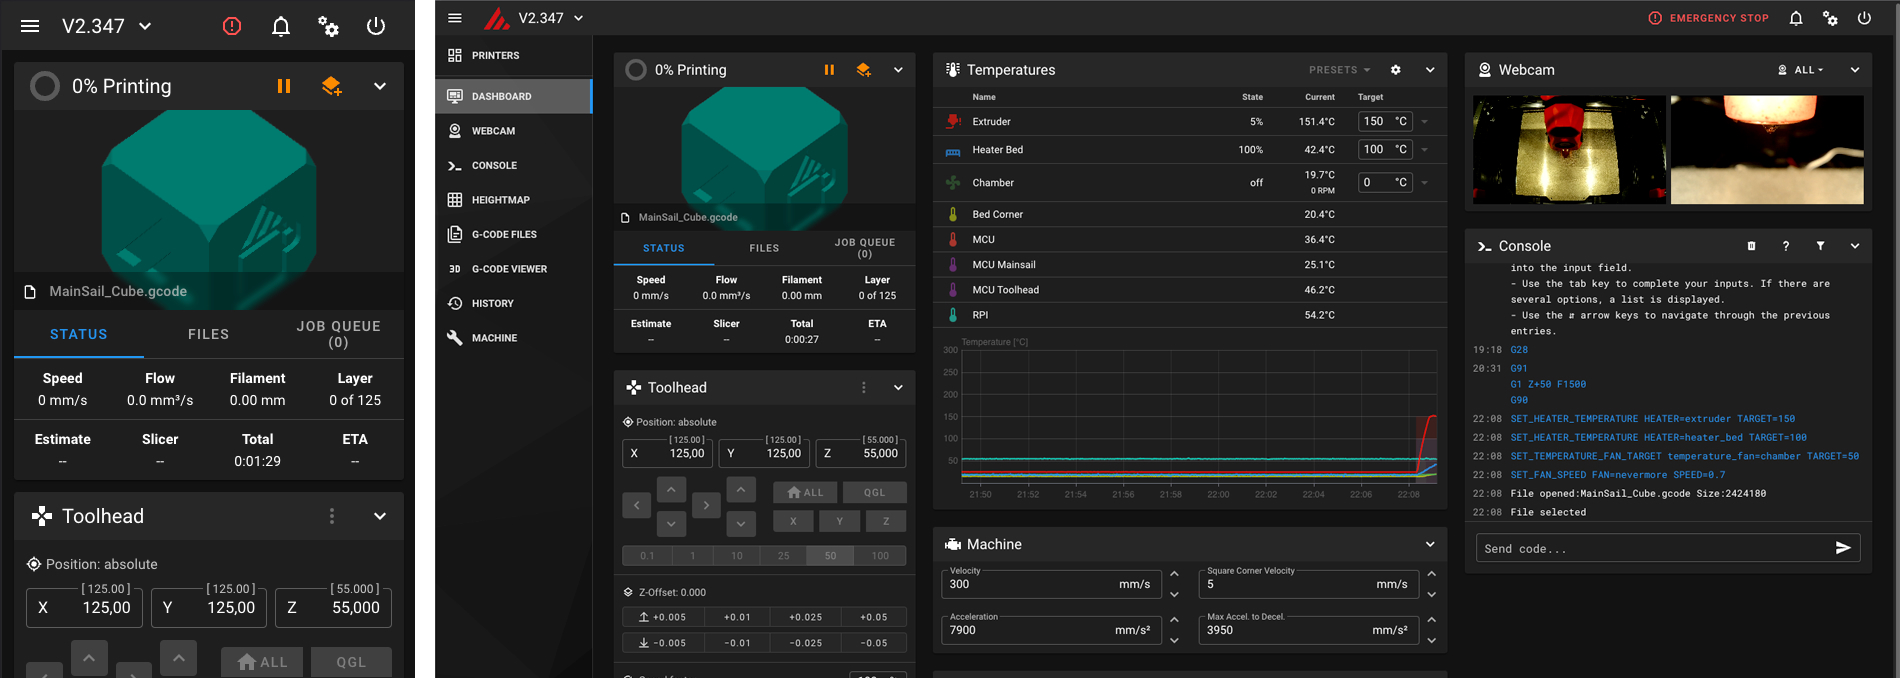Open the Temperatures PRESETS dropdown
Viewport: 1900px width, 678px height.
pos(1339,70)
